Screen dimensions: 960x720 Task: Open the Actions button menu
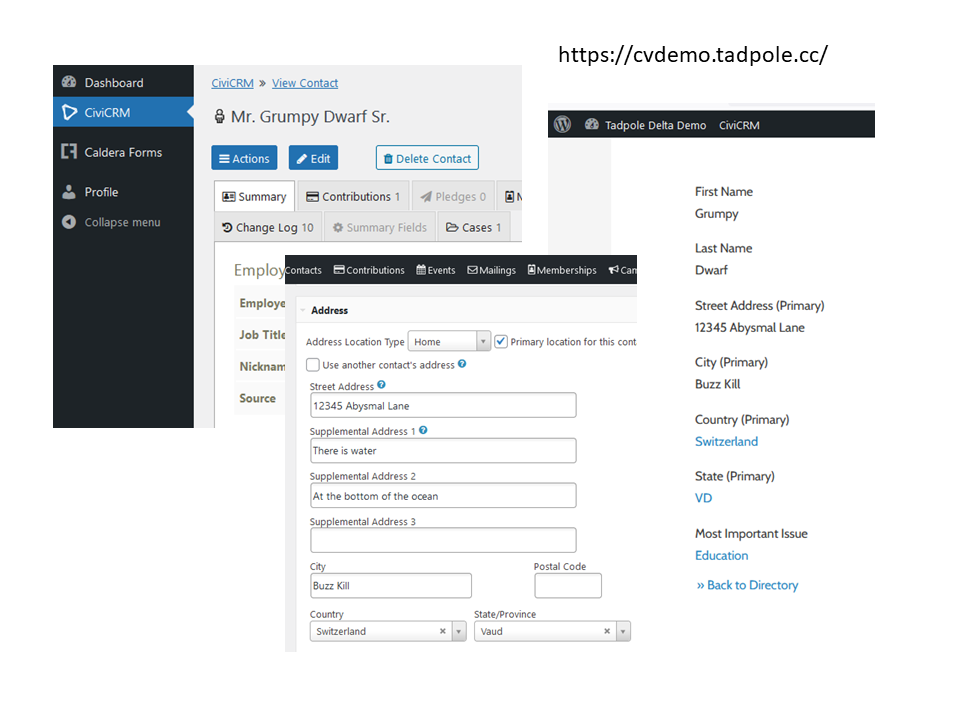244,158
